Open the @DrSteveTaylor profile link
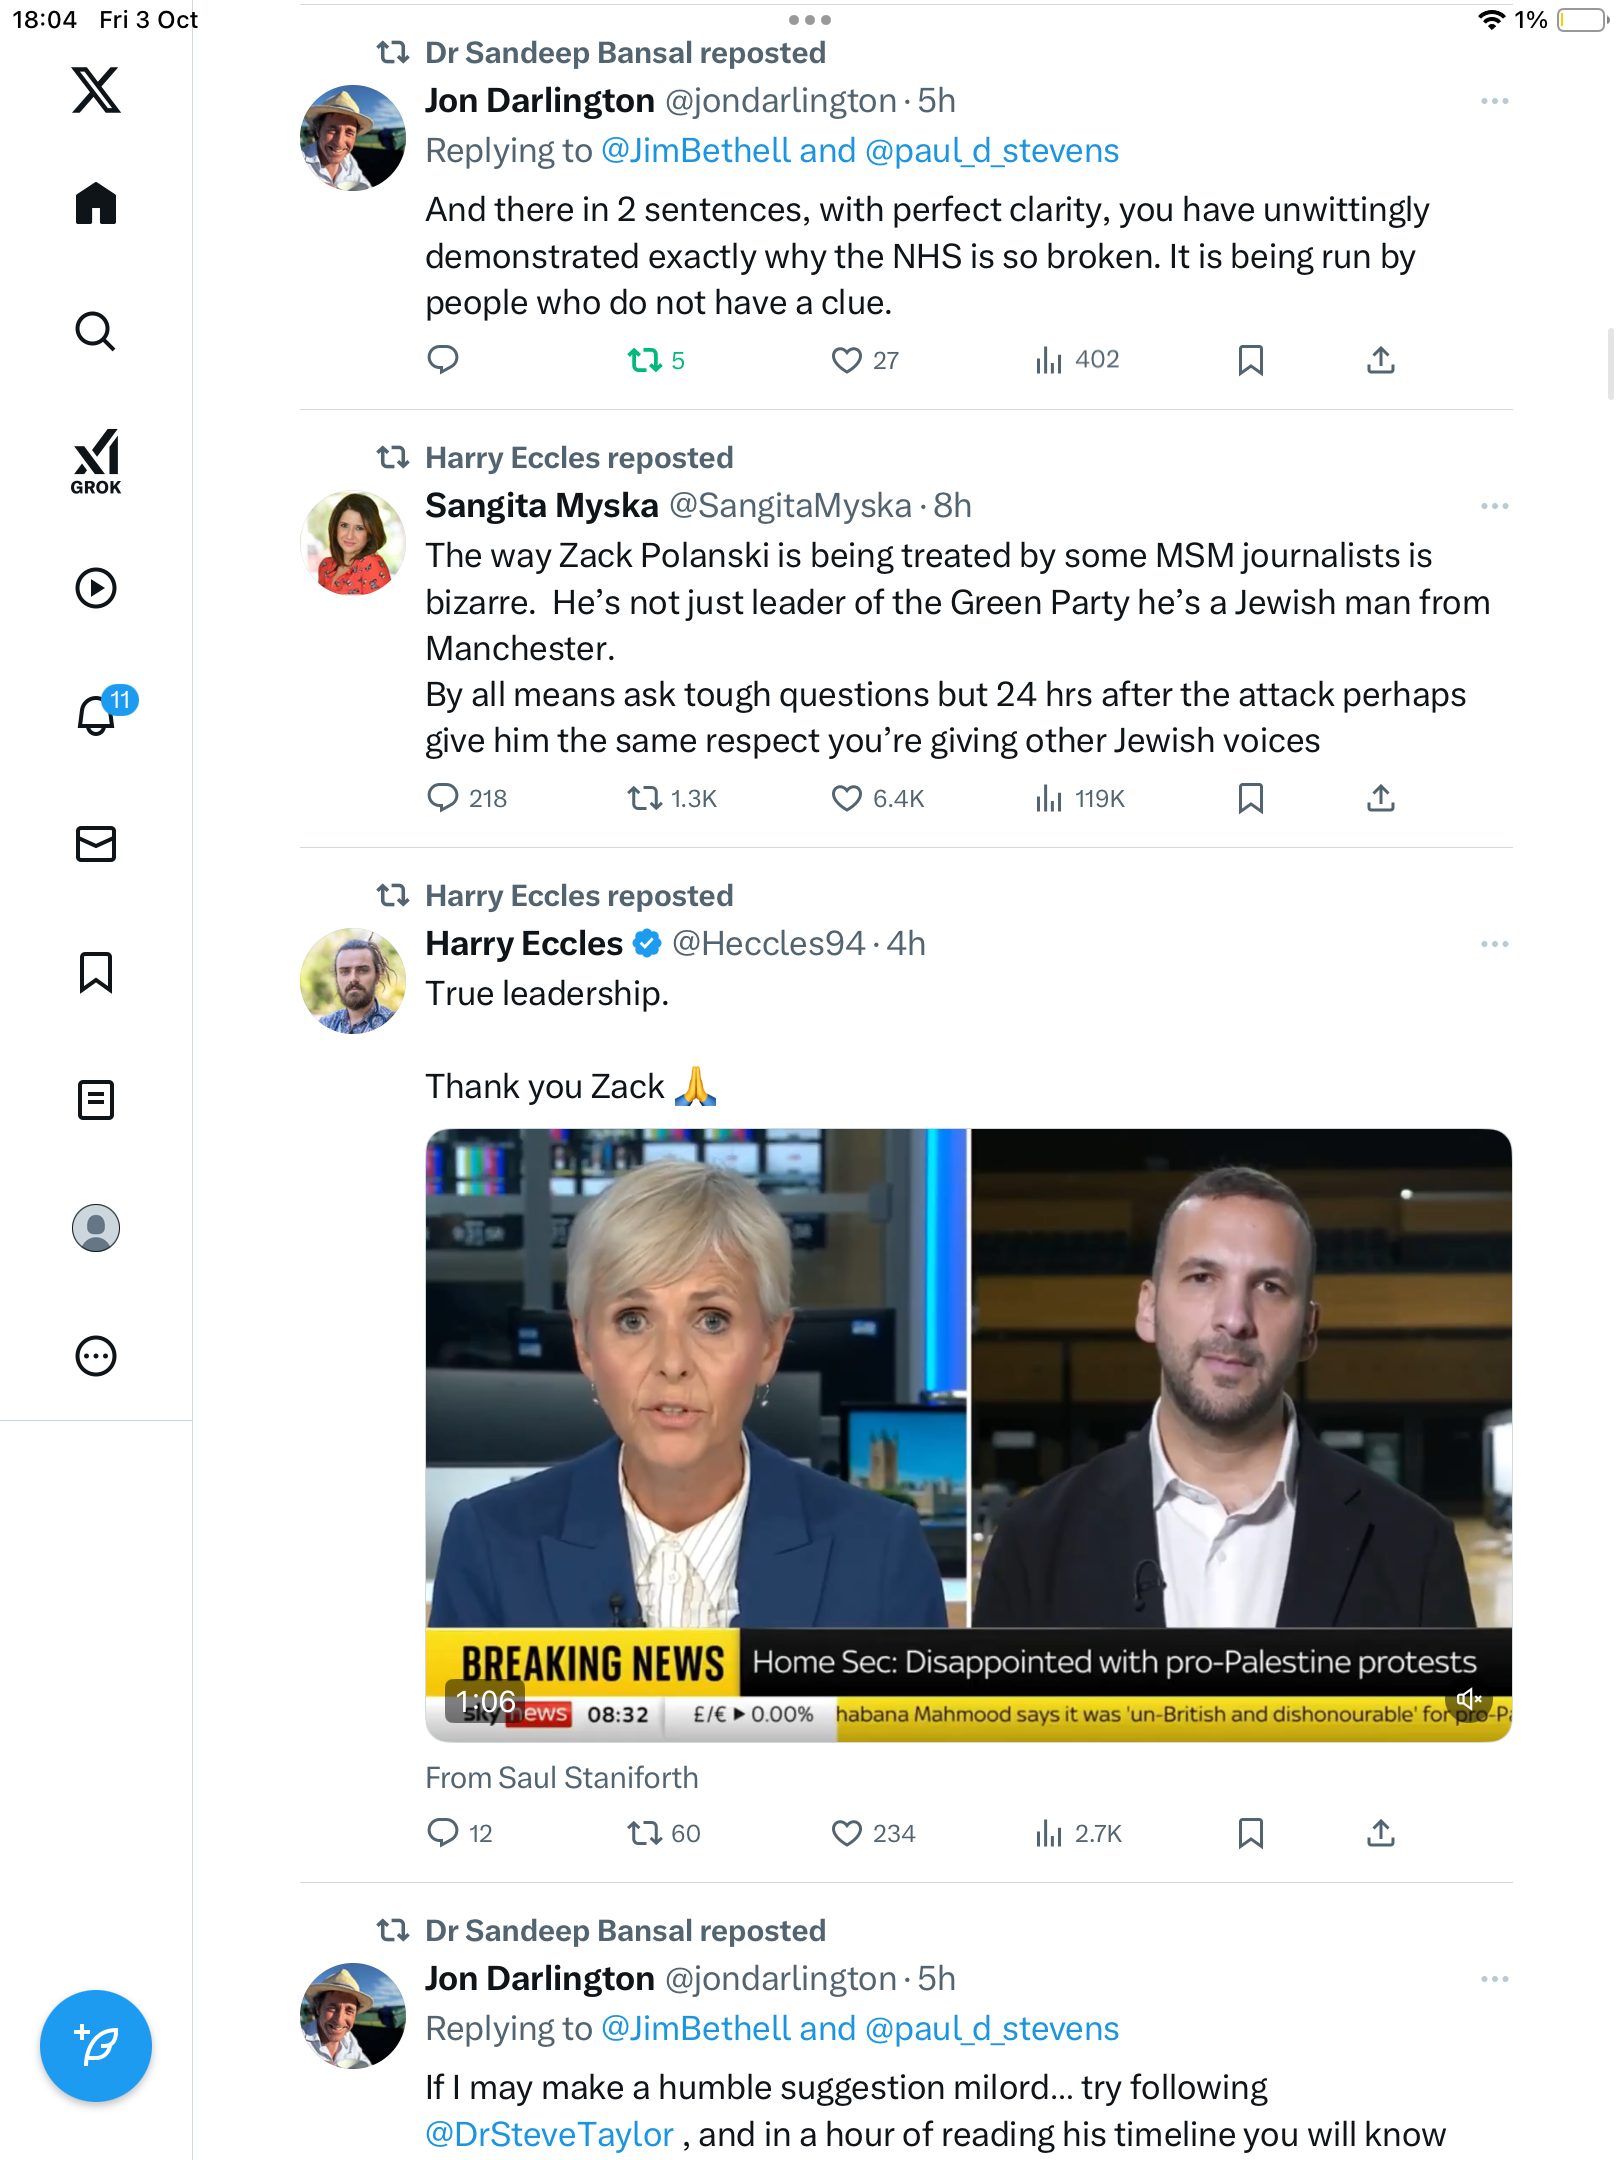Image resolution: width=1620 pixels, height=2160 pixels. (549, 2135)
